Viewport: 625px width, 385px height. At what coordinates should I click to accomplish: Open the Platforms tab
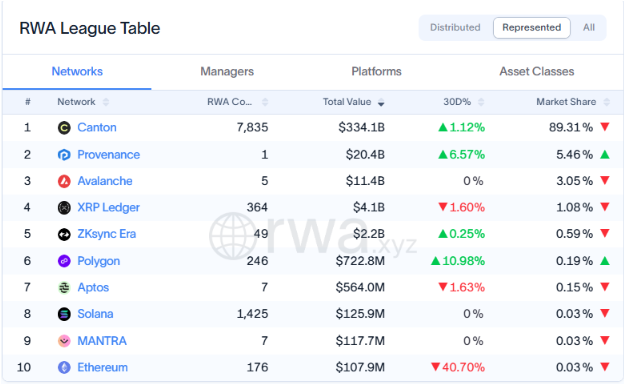[376, 71]
